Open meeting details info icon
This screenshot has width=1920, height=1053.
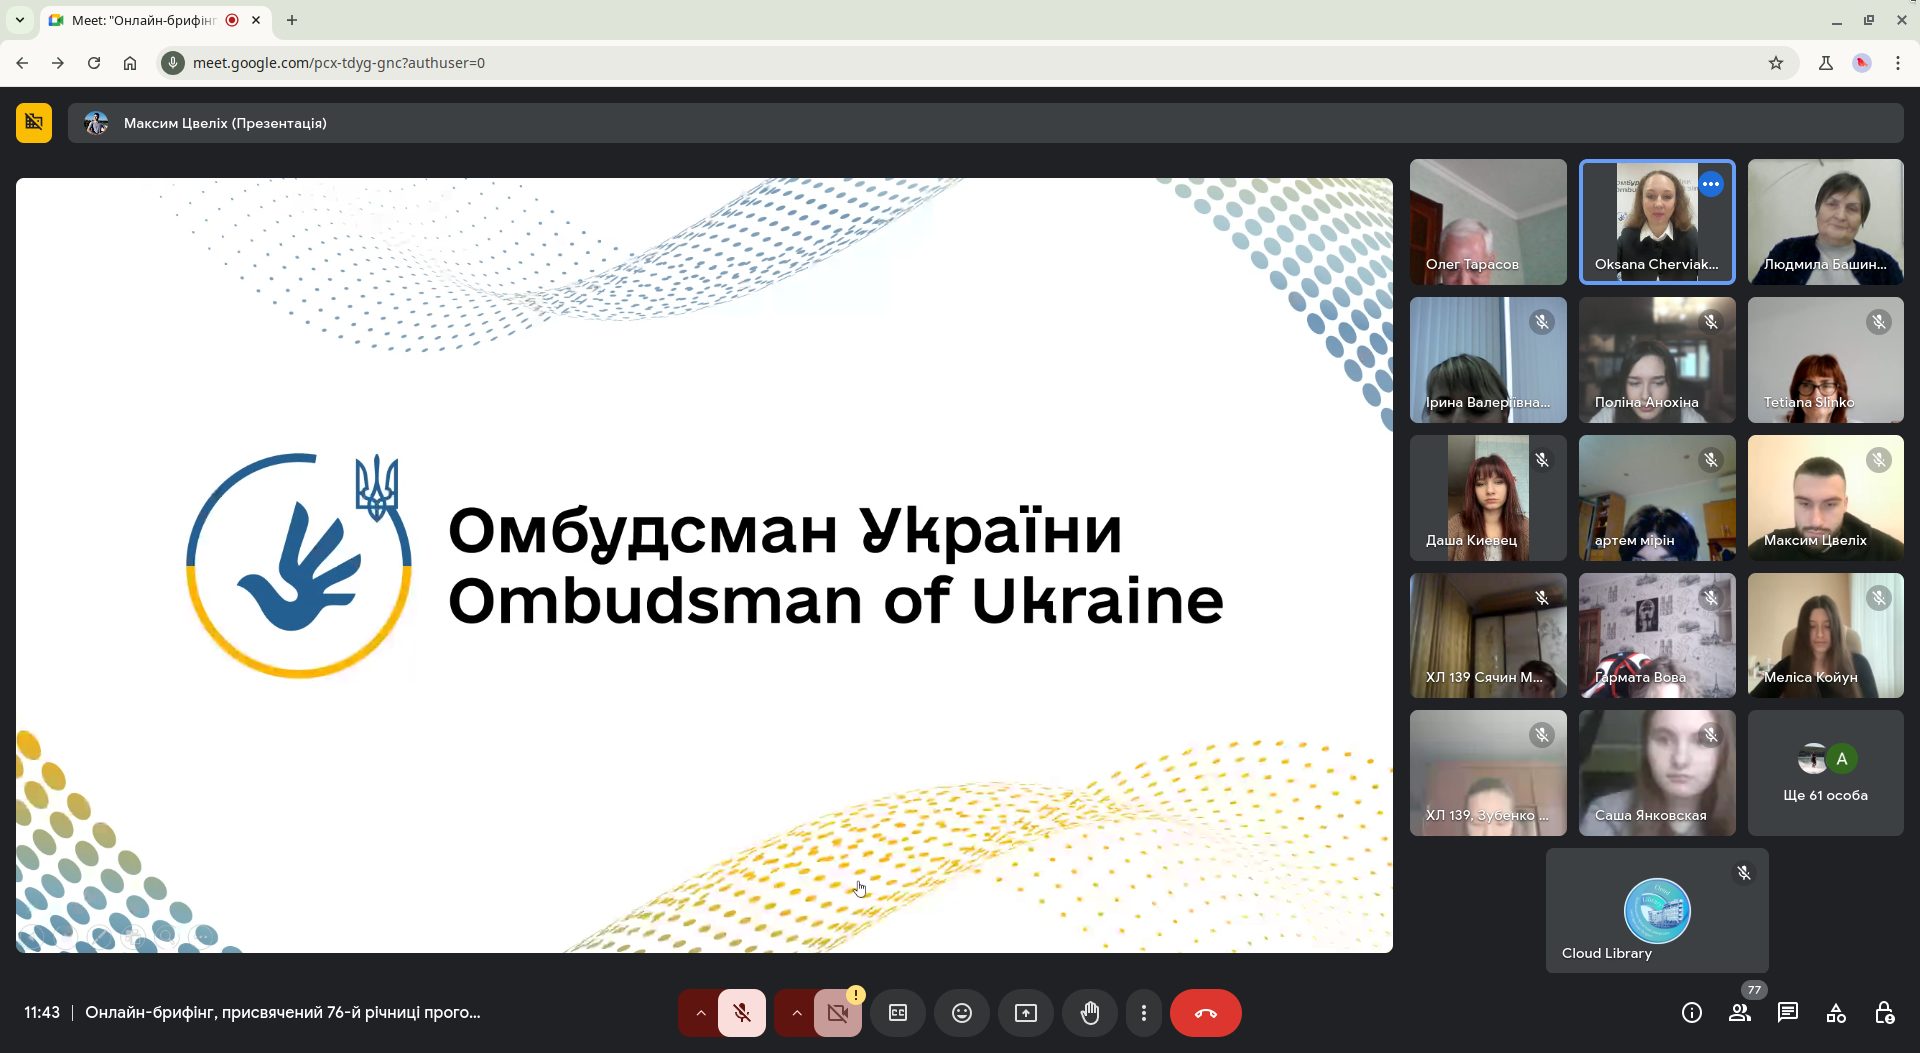tap(1691, 1013)
